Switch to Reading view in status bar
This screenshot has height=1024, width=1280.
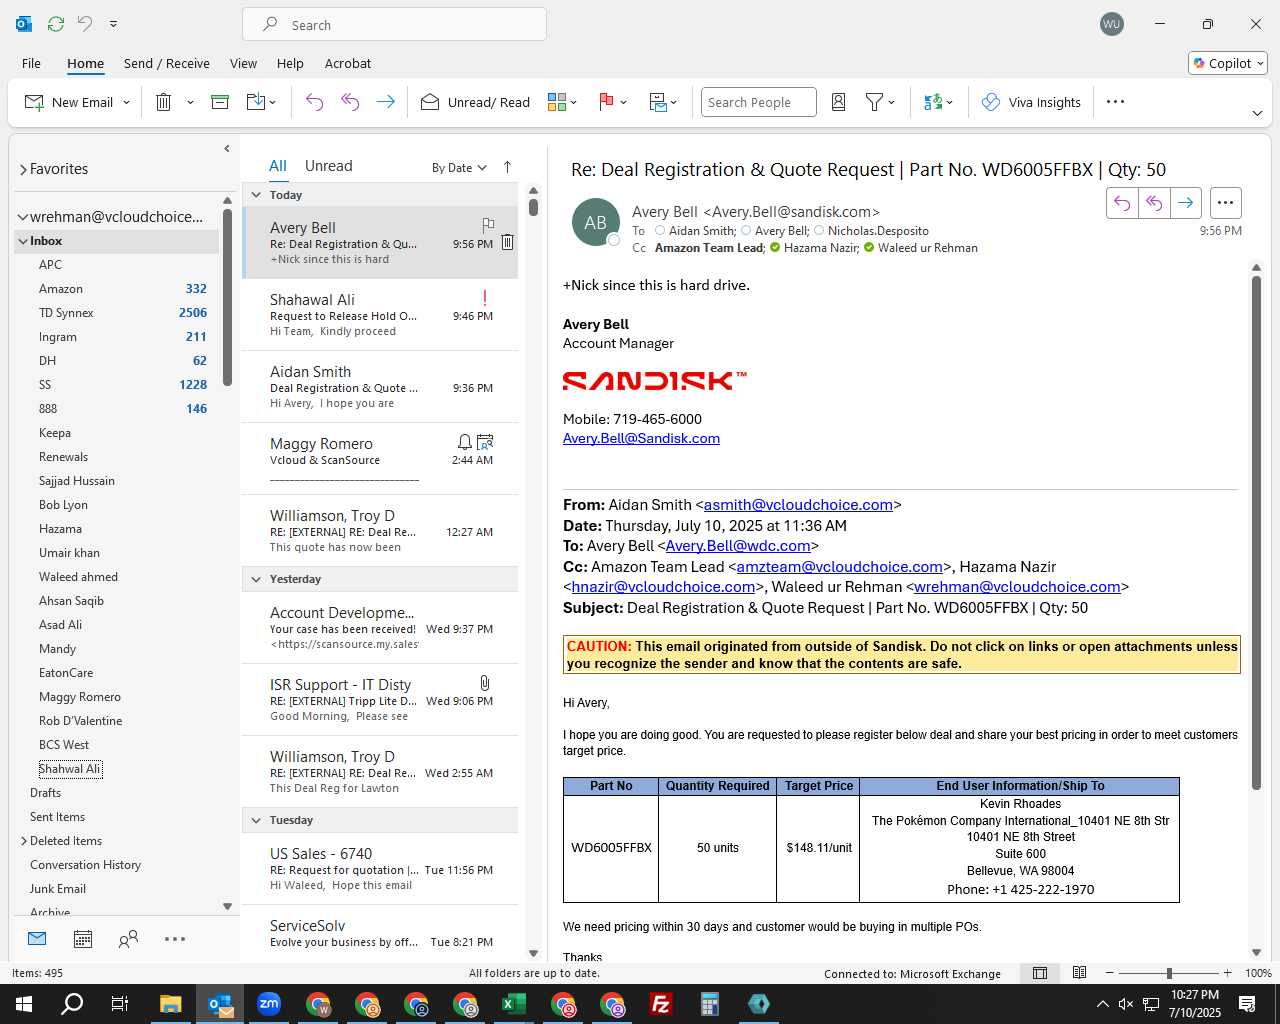click(1079, 973)
